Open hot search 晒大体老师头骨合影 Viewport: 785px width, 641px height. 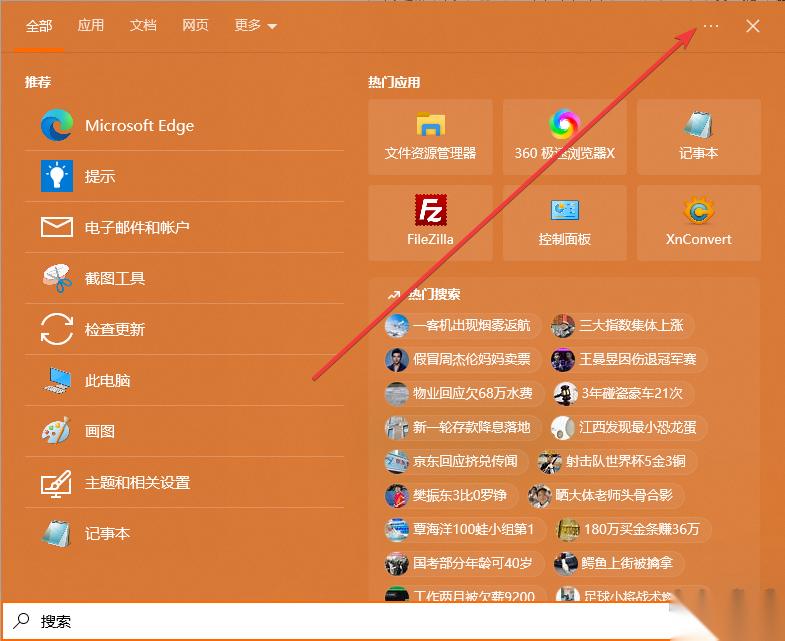point(605,496)
